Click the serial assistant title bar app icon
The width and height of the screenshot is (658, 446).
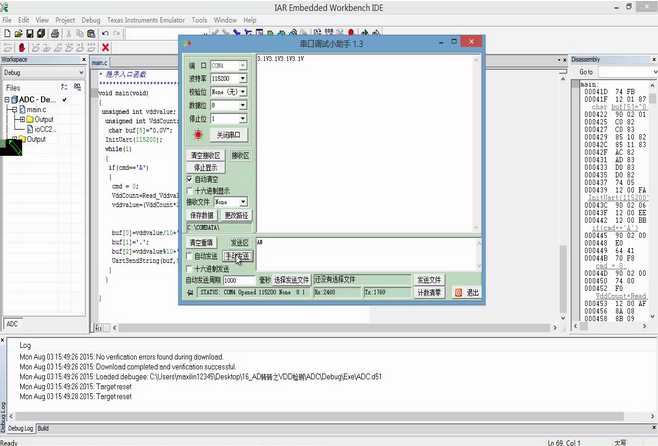(x=188, y=43)
